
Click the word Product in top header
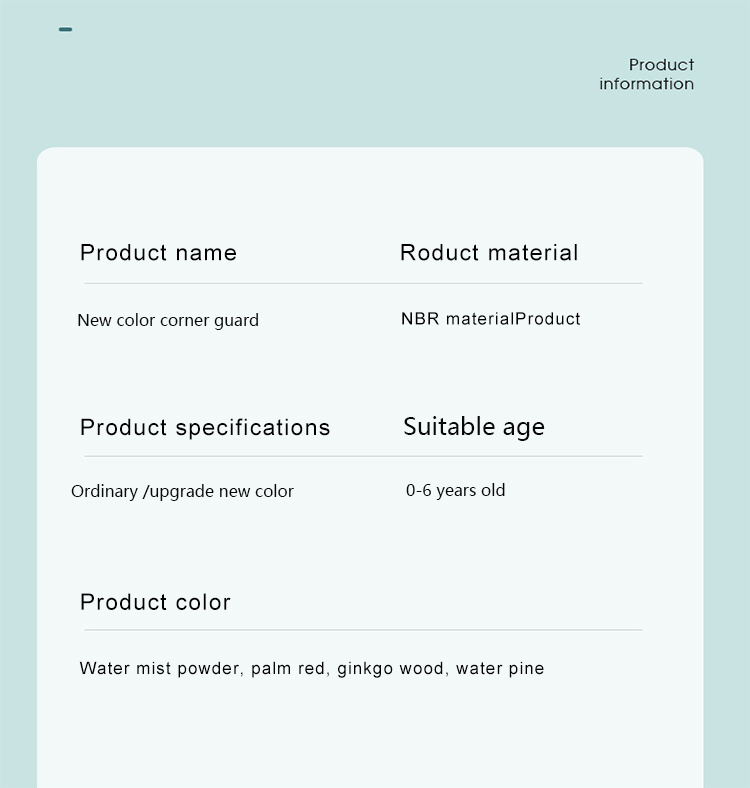662,65
